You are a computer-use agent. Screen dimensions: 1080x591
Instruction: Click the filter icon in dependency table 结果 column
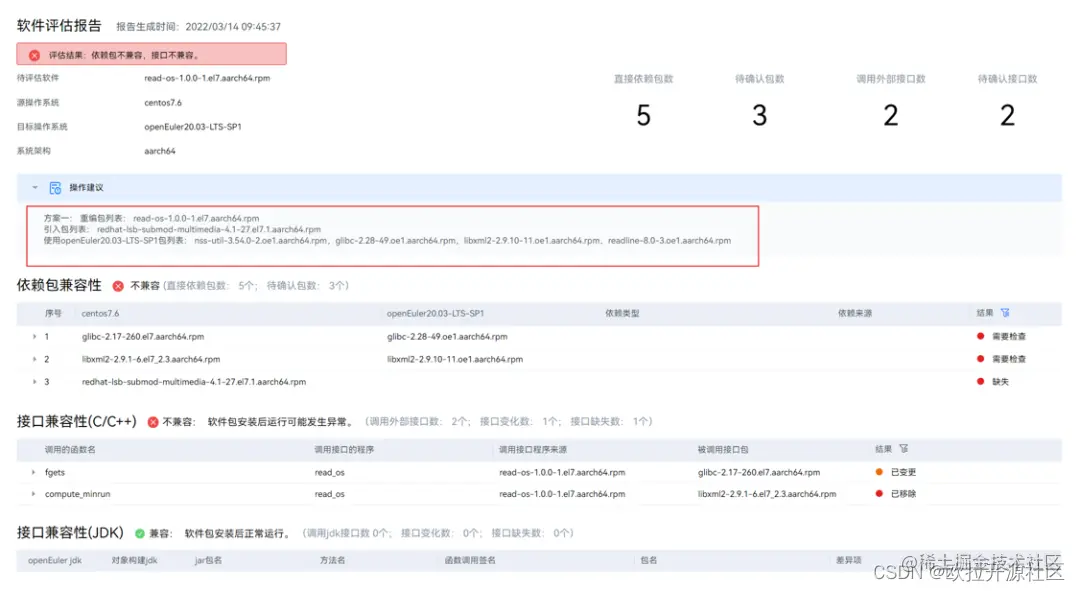coord(1006,313)
